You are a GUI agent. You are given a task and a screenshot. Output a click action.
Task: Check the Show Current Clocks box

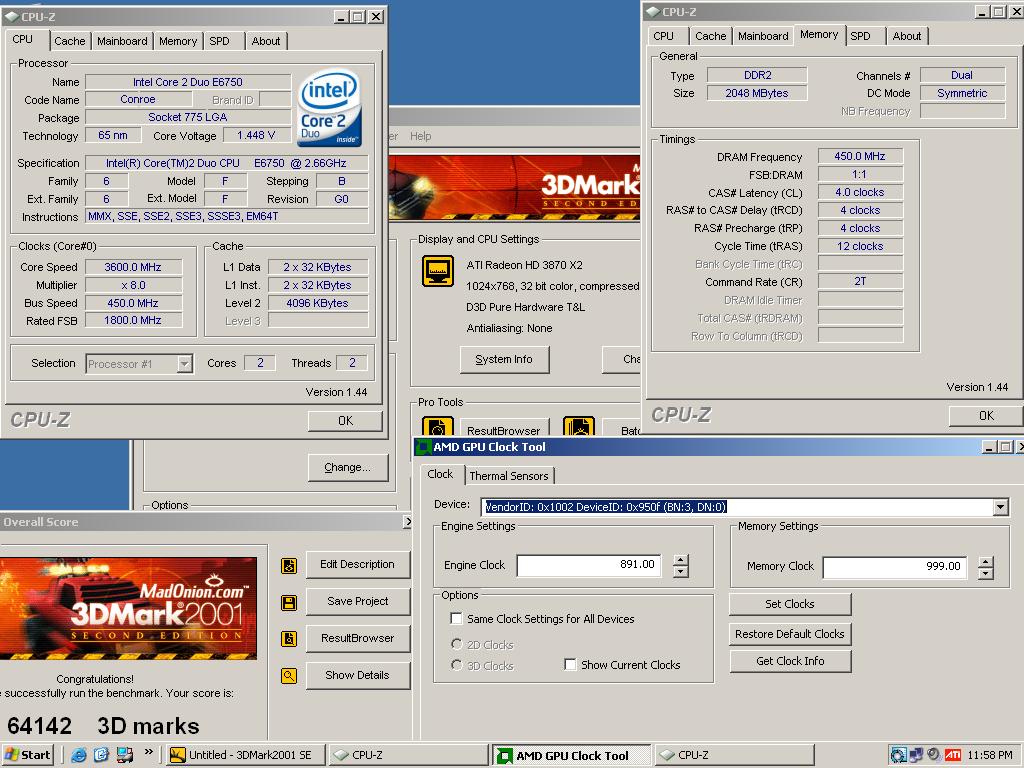[570, 665]
